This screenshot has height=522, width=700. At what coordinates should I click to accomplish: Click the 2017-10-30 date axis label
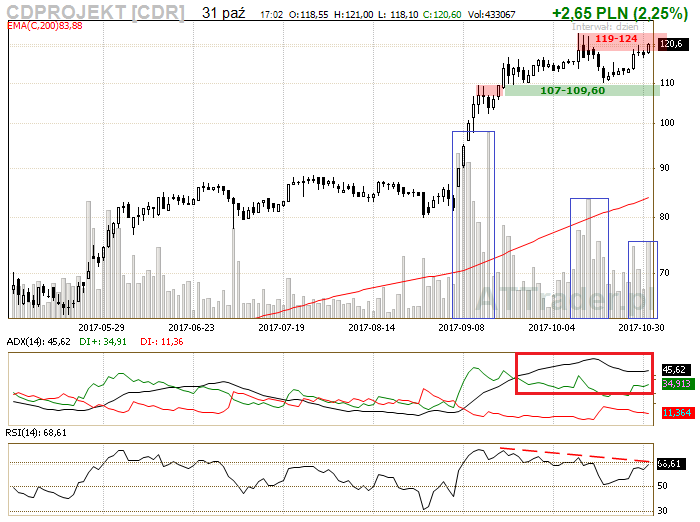641,327
